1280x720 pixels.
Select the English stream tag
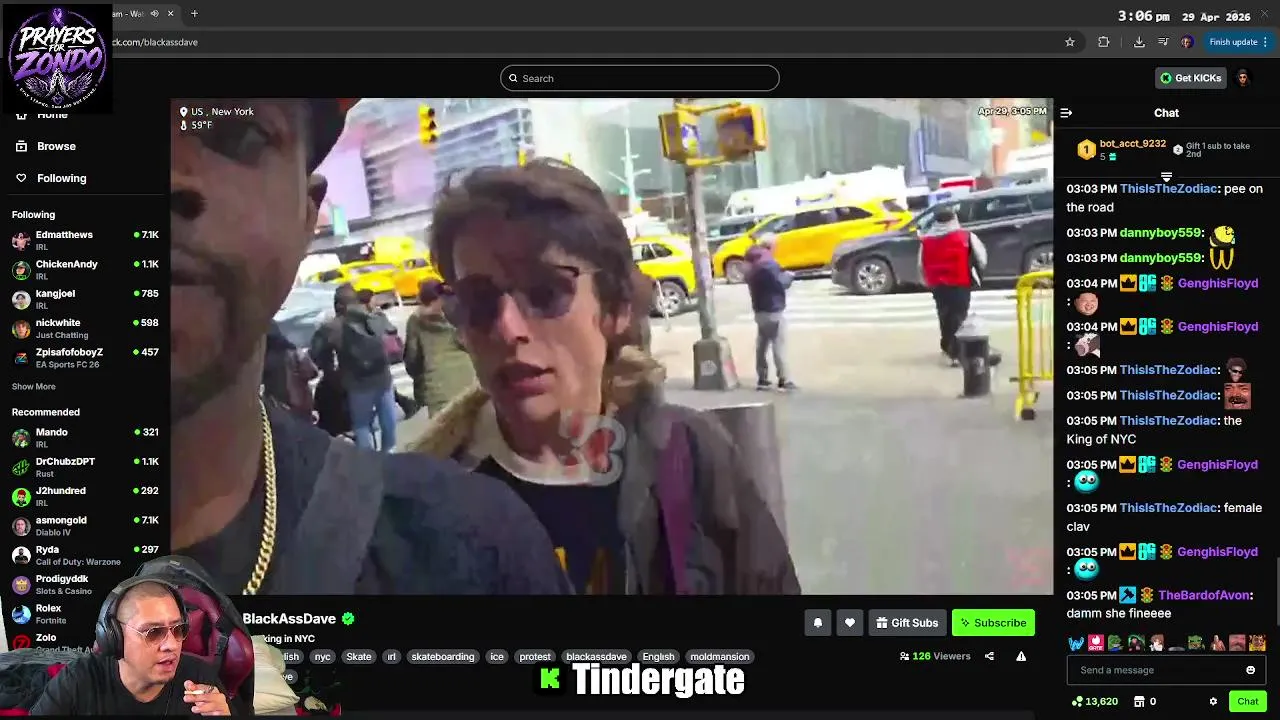point(658,657)
